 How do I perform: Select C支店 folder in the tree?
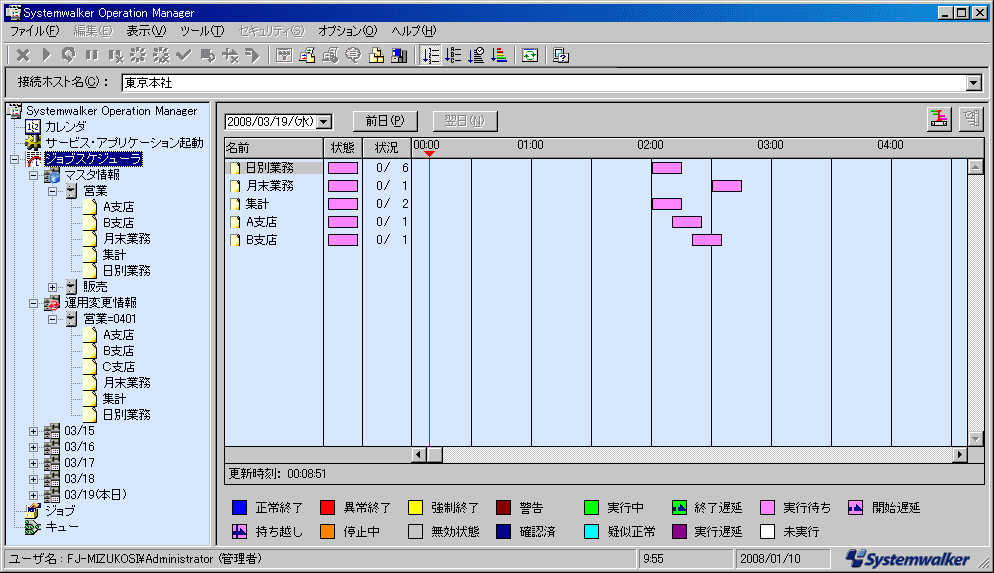pos(118,366)
